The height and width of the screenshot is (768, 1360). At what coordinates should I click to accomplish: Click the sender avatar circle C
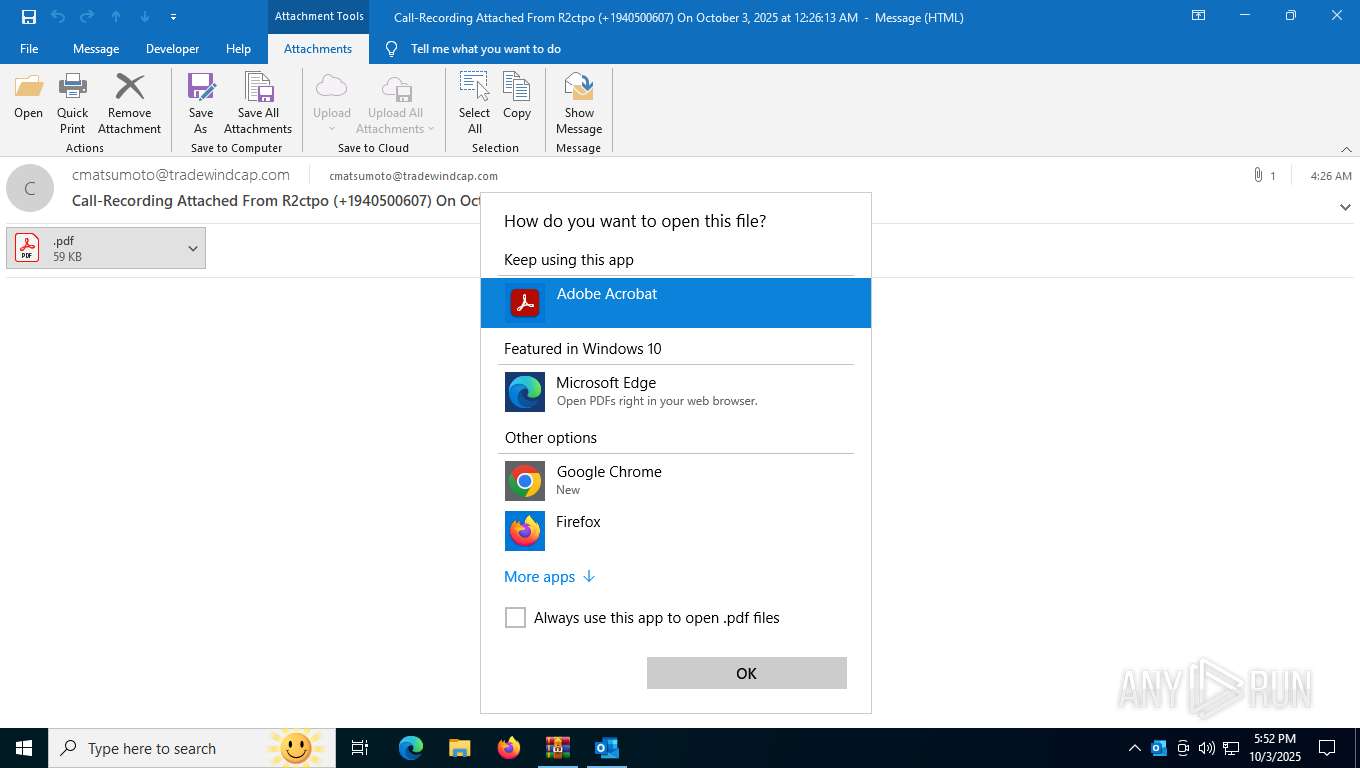pyautogui.click(x=30, y=188)
